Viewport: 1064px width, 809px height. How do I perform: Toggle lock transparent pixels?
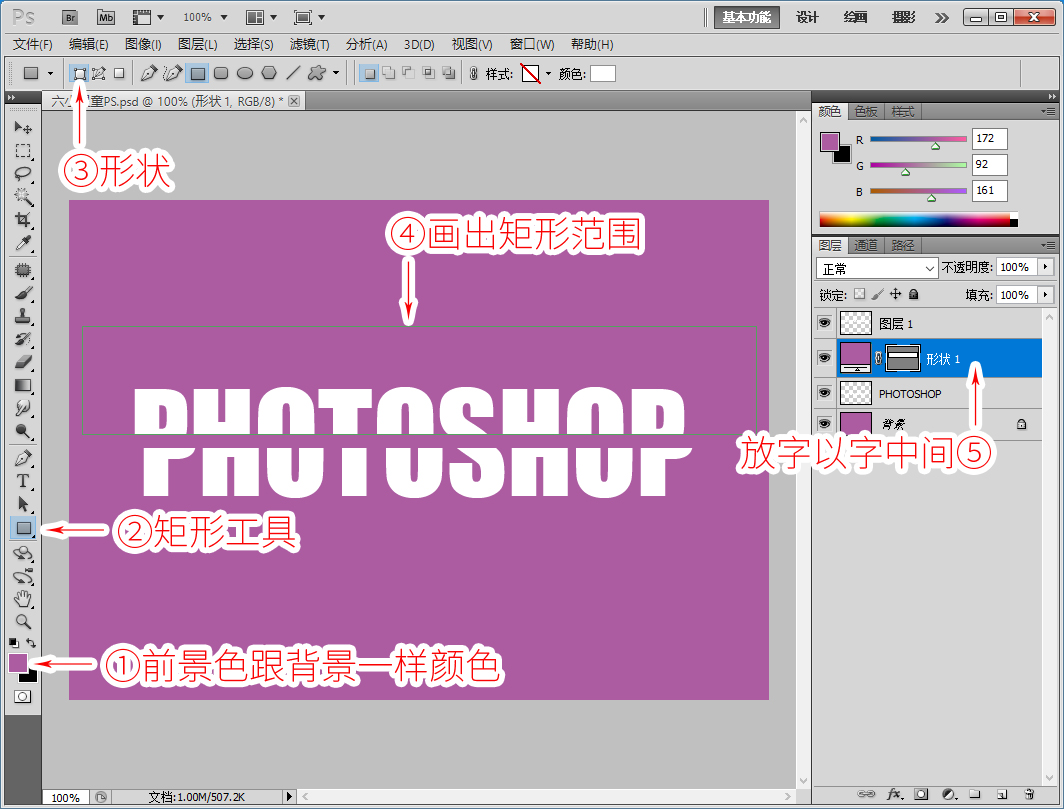tap(860, 294)
